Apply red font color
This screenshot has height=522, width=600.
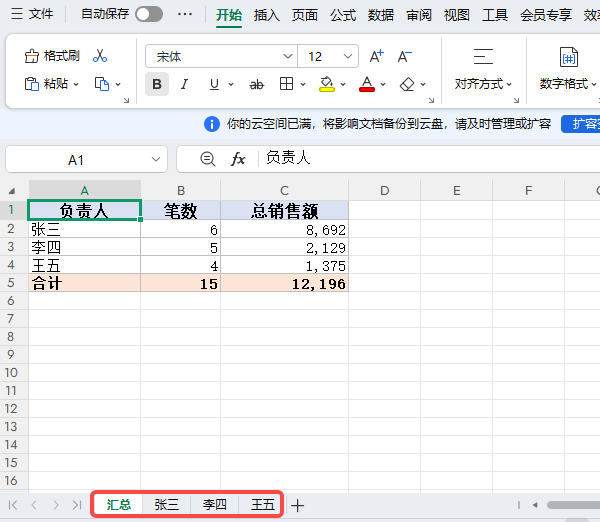367,84
